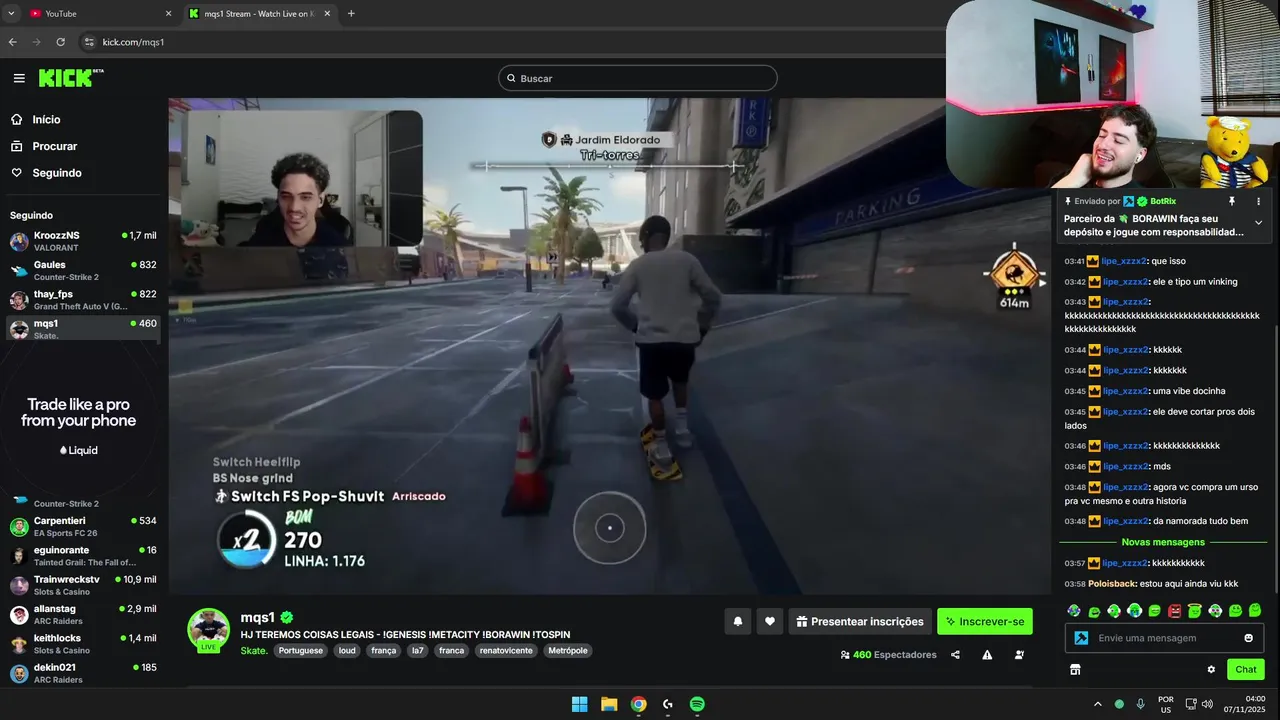Click the microphone icon in the system tray
Image resolution: width=1280 pixels, height=720 pixels.
[1140, 704]
